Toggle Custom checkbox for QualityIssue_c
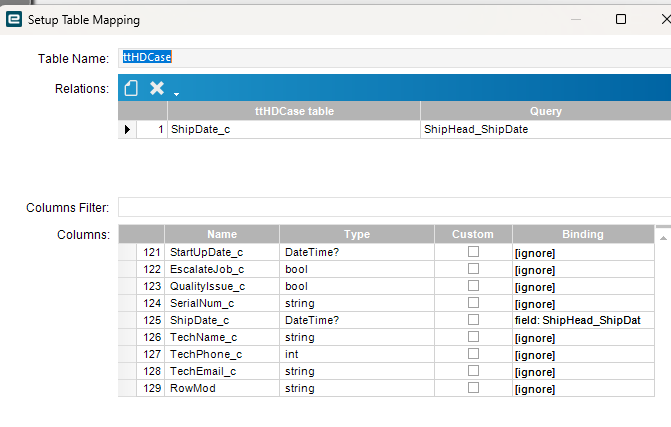 [x=473, y=286]
